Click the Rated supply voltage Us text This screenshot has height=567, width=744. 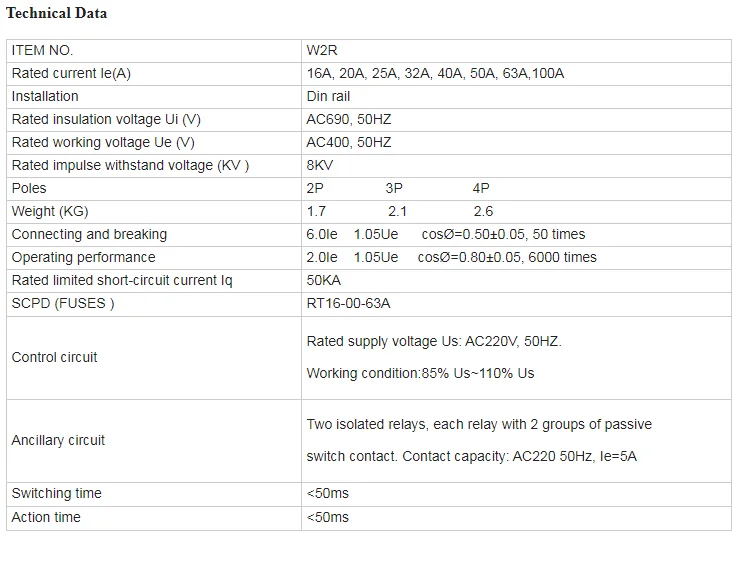pos(434,341)
